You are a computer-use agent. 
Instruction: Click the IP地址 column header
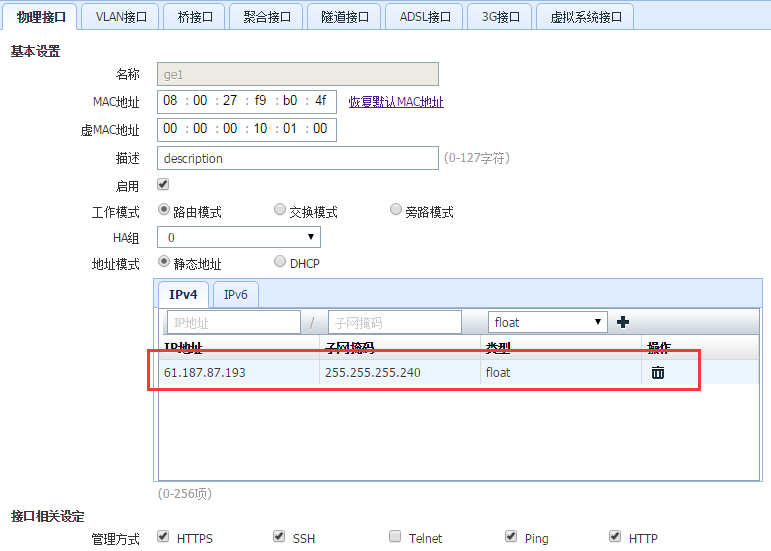pos(239,348)
